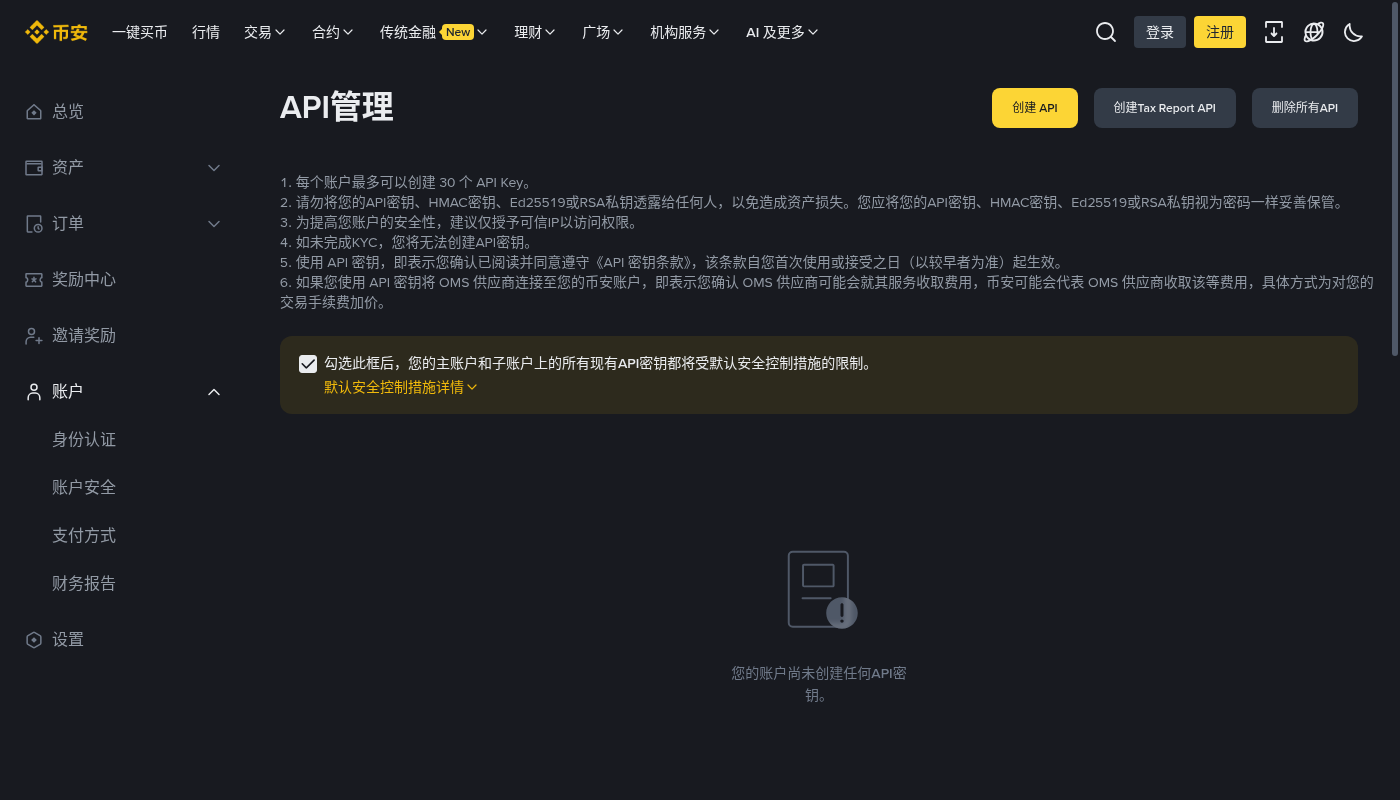The width and height of the screenshot is (1400, 800).
Task: Uncheck the default security controls checkbox
Action: 308,364
